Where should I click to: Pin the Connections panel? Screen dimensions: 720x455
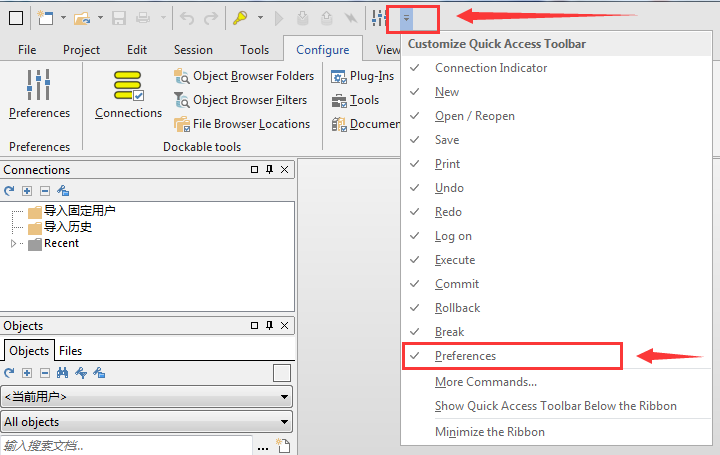(x=269, y=170)
